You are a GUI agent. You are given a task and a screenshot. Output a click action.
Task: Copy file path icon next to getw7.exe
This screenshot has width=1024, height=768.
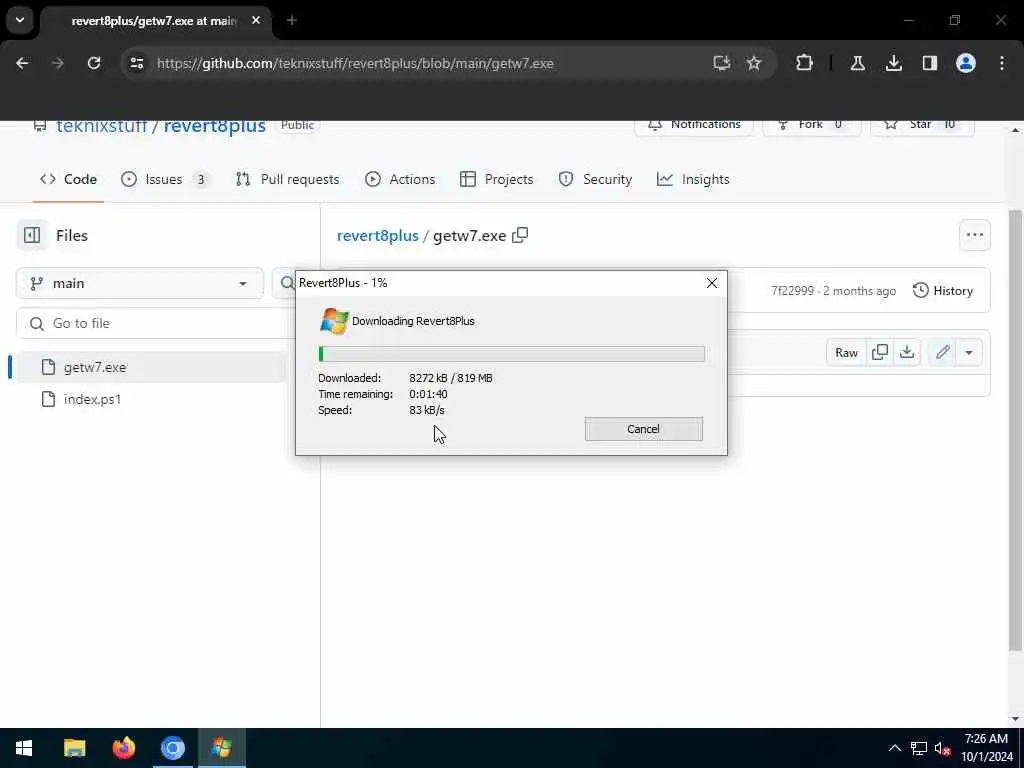(x=520, y=235)
